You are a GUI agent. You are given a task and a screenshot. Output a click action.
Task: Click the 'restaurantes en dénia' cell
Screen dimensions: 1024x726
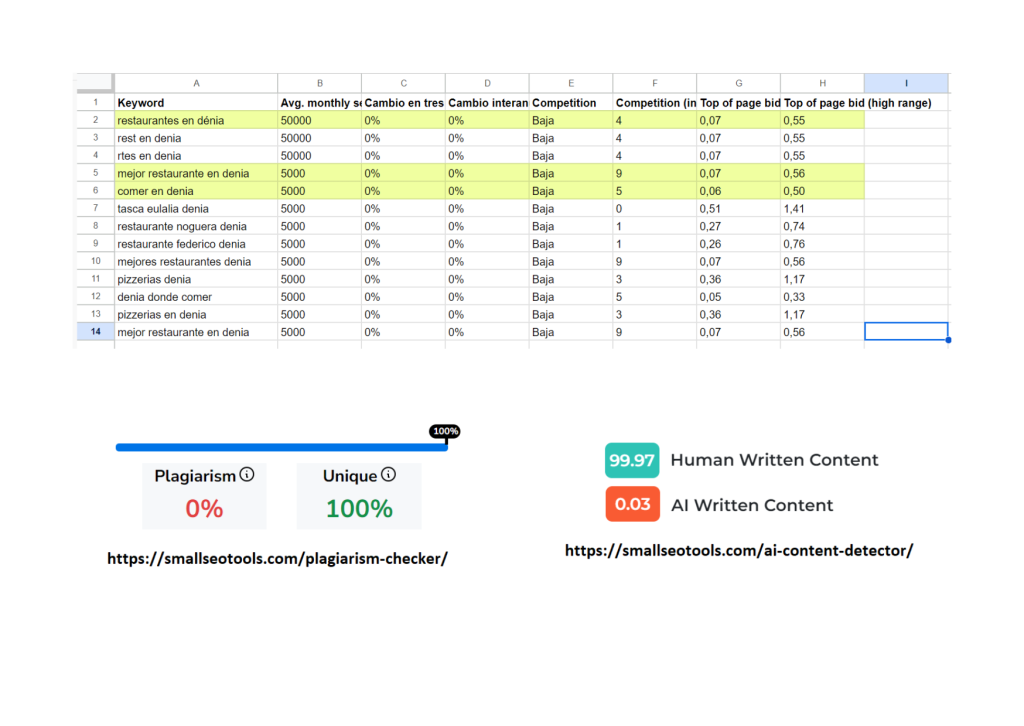pos(196,120)
